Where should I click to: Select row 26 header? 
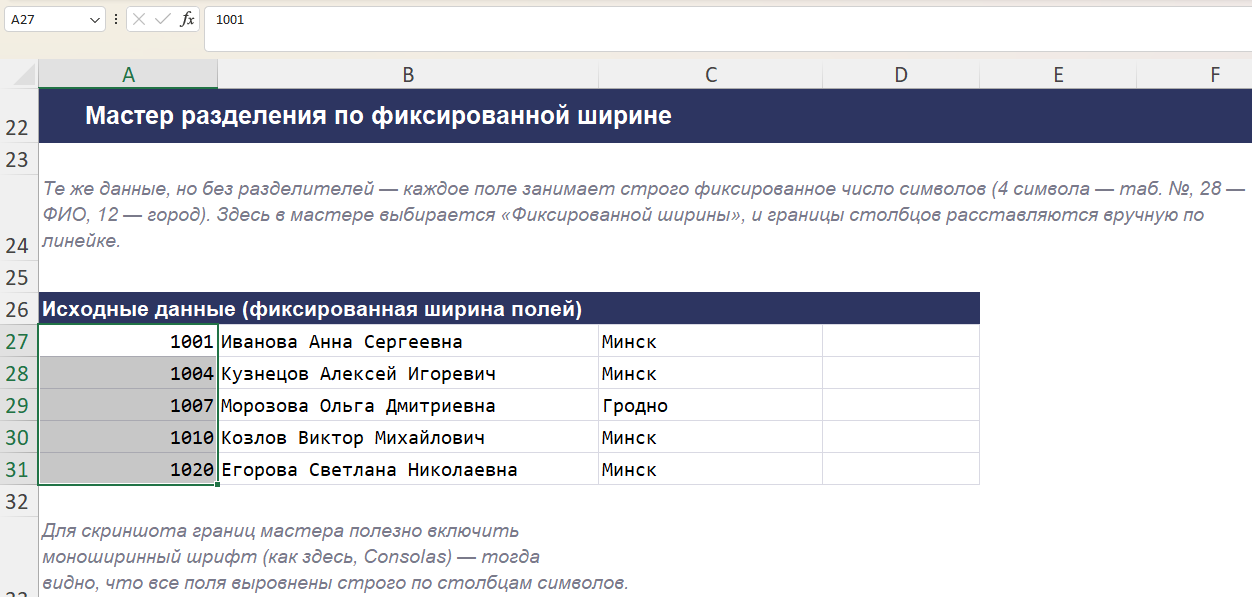pos(19,308)
